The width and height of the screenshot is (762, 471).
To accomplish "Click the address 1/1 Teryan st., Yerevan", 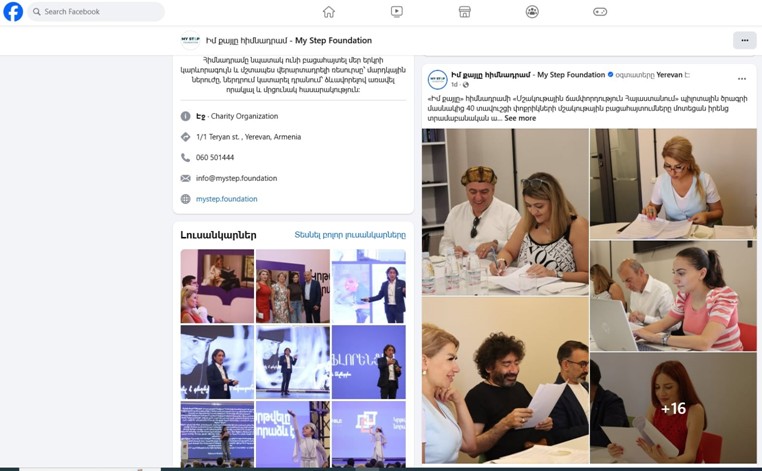I will pyautogui.click(x=248, y=137).
